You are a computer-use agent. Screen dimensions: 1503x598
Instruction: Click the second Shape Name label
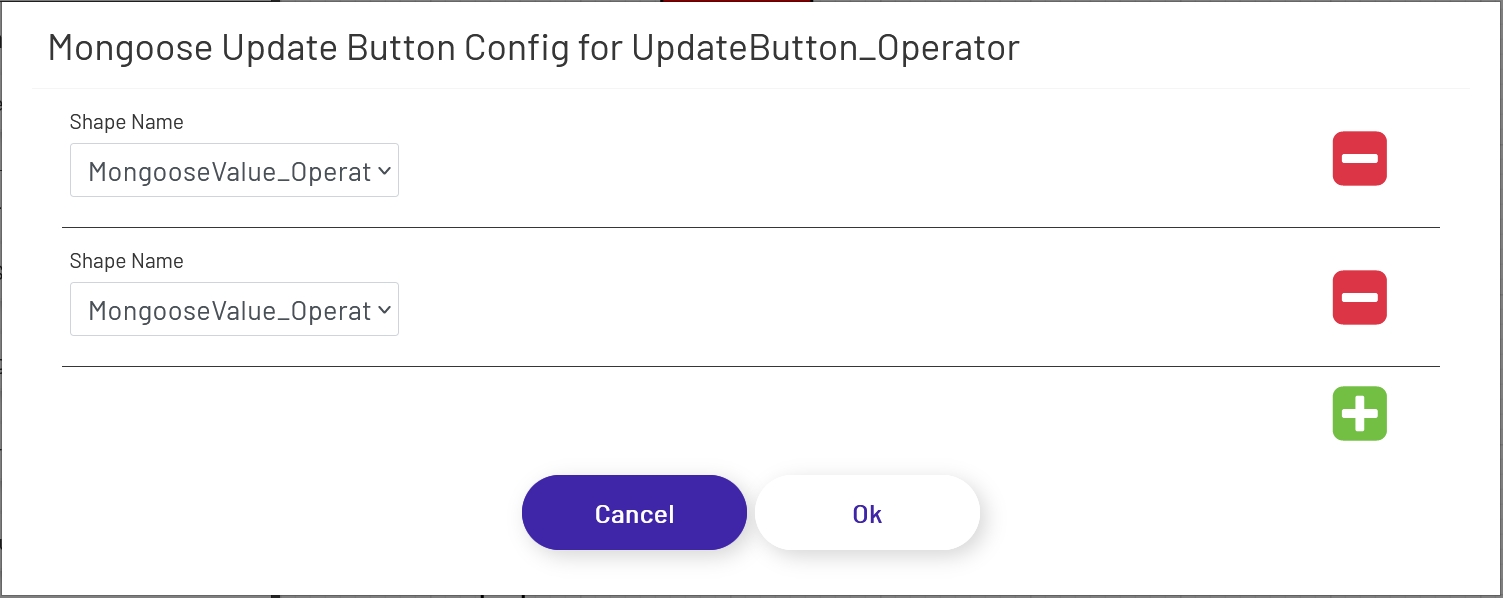point(126,260)
